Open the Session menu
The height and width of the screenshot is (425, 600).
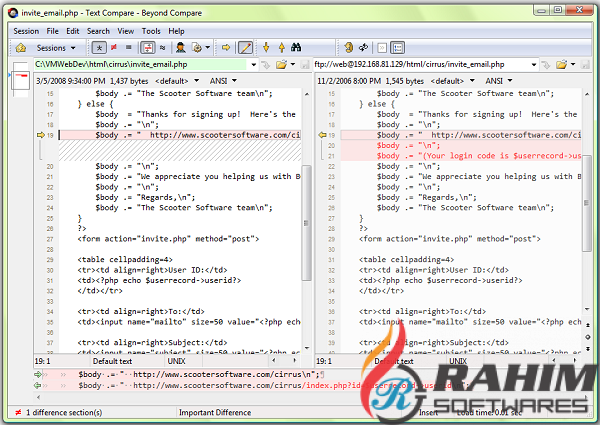pyautogui.click(x=26, y=31)
